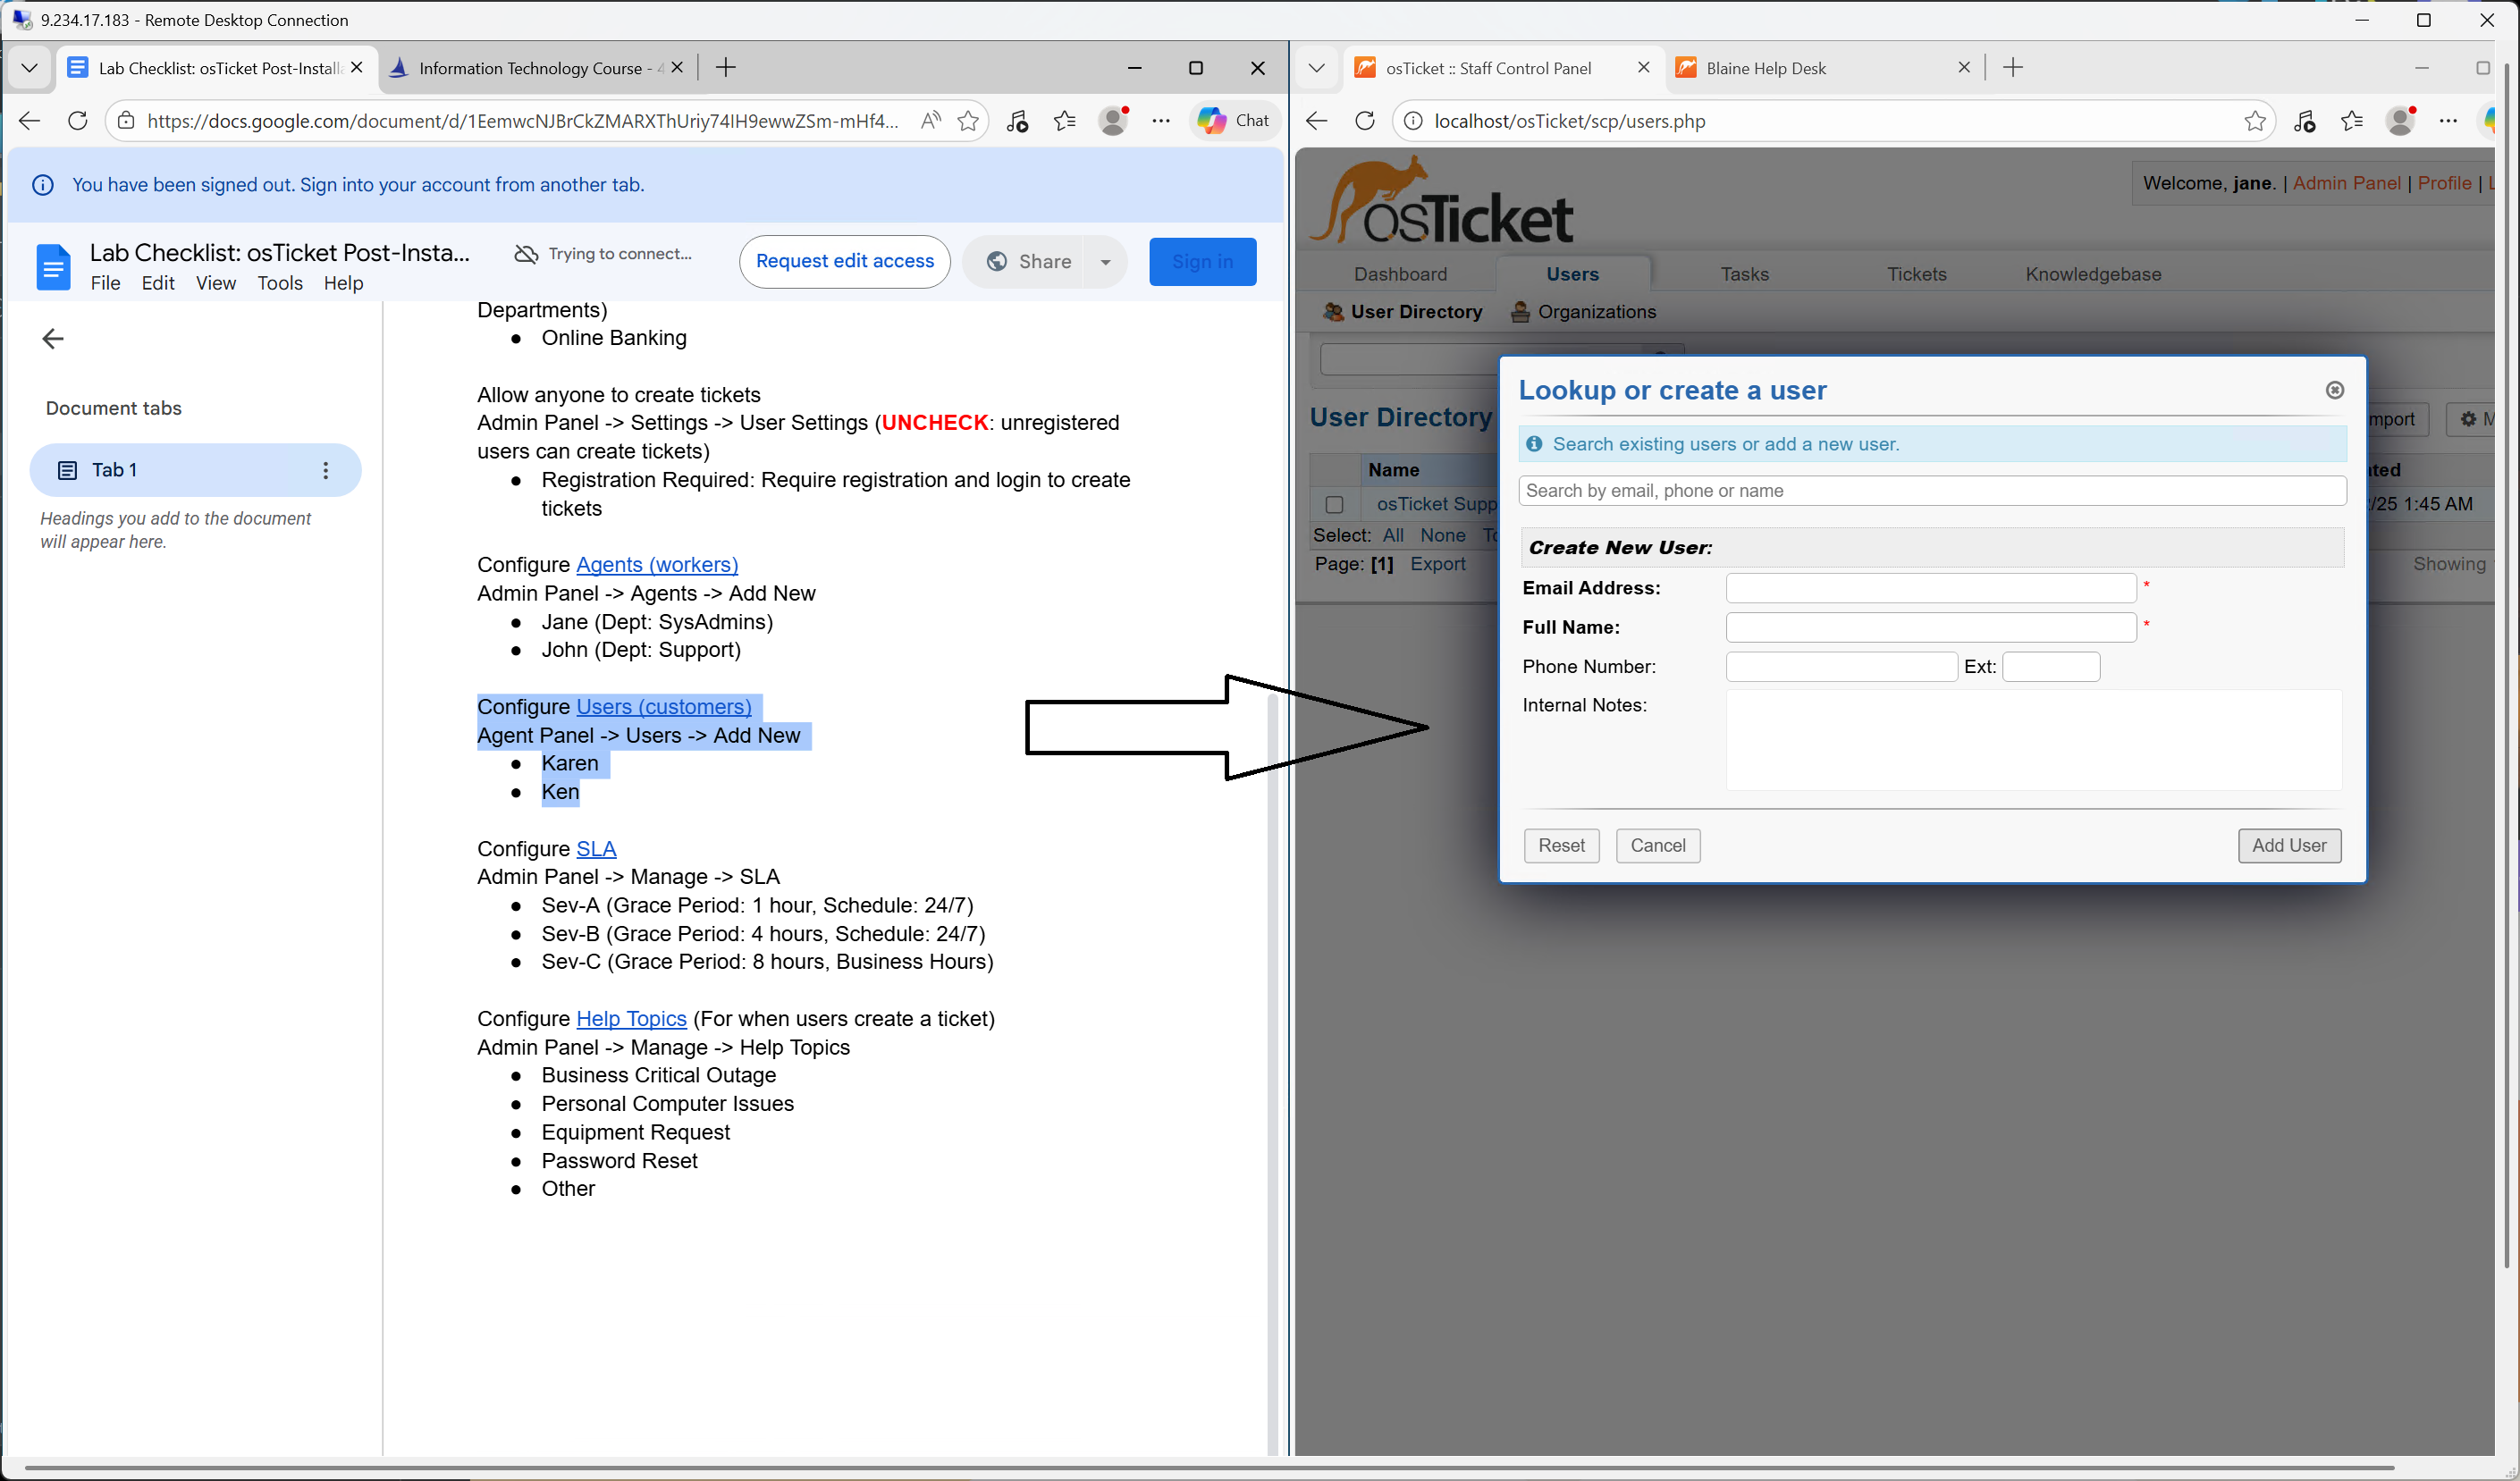This screenshot has width=2520, height=1481.
Task: Open the Users (customers) hyperlink
Action: point(663,707)
